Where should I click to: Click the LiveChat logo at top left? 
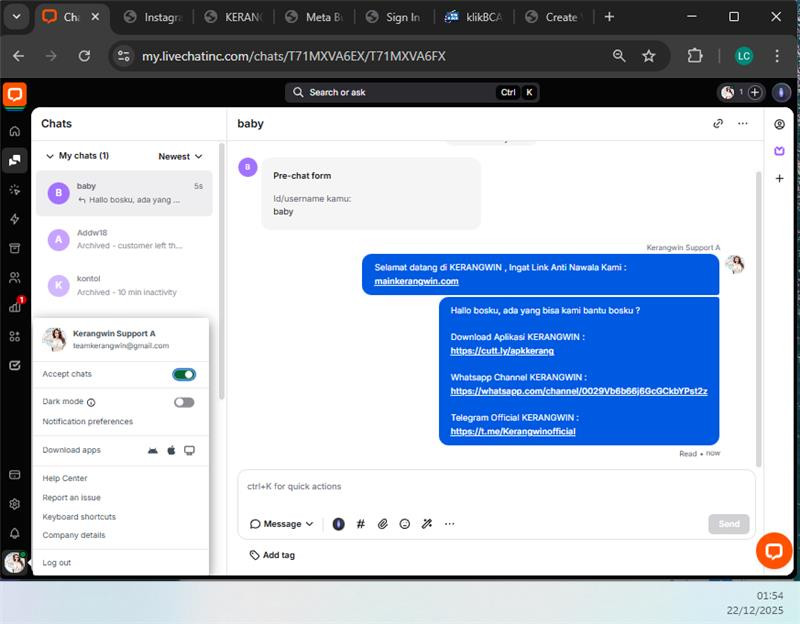(15, 94)
